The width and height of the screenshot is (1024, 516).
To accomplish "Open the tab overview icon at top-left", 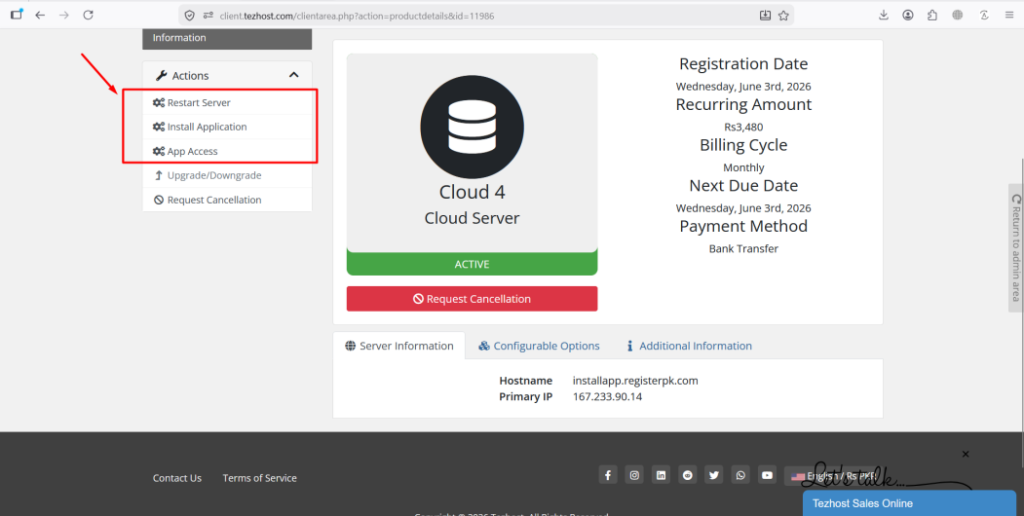I will tap(17, 14).
